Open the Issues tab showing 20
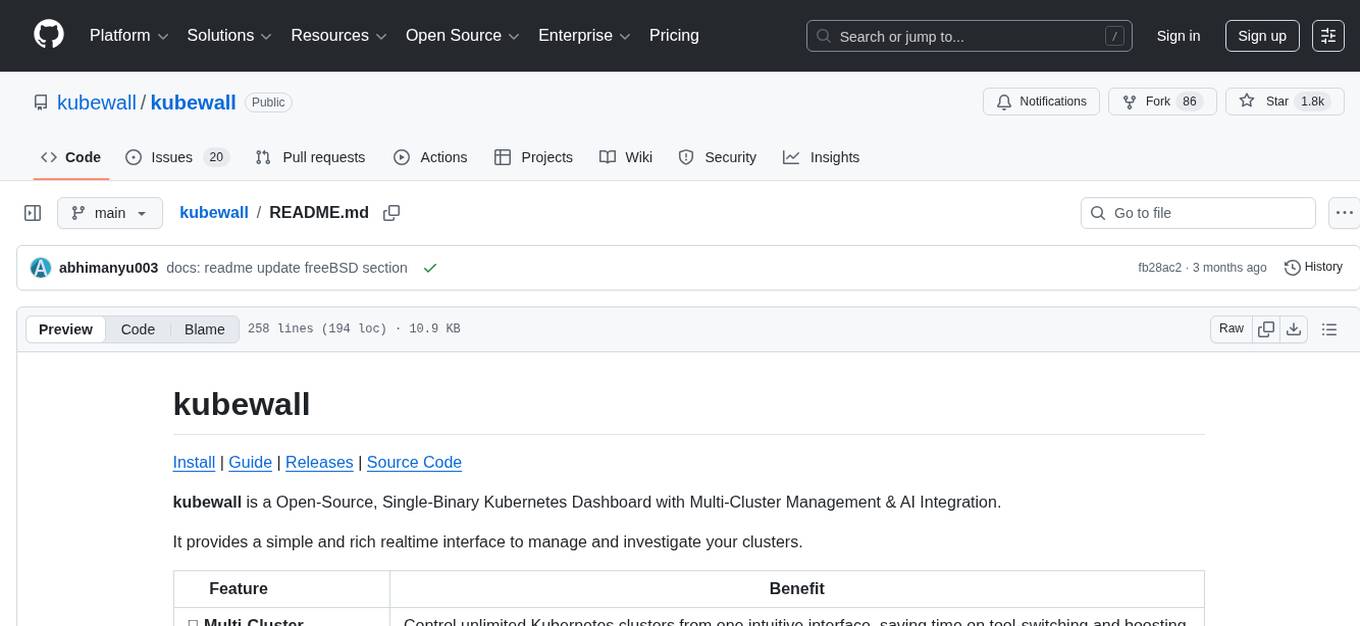 pyautogui.click(x=177, y=157)
